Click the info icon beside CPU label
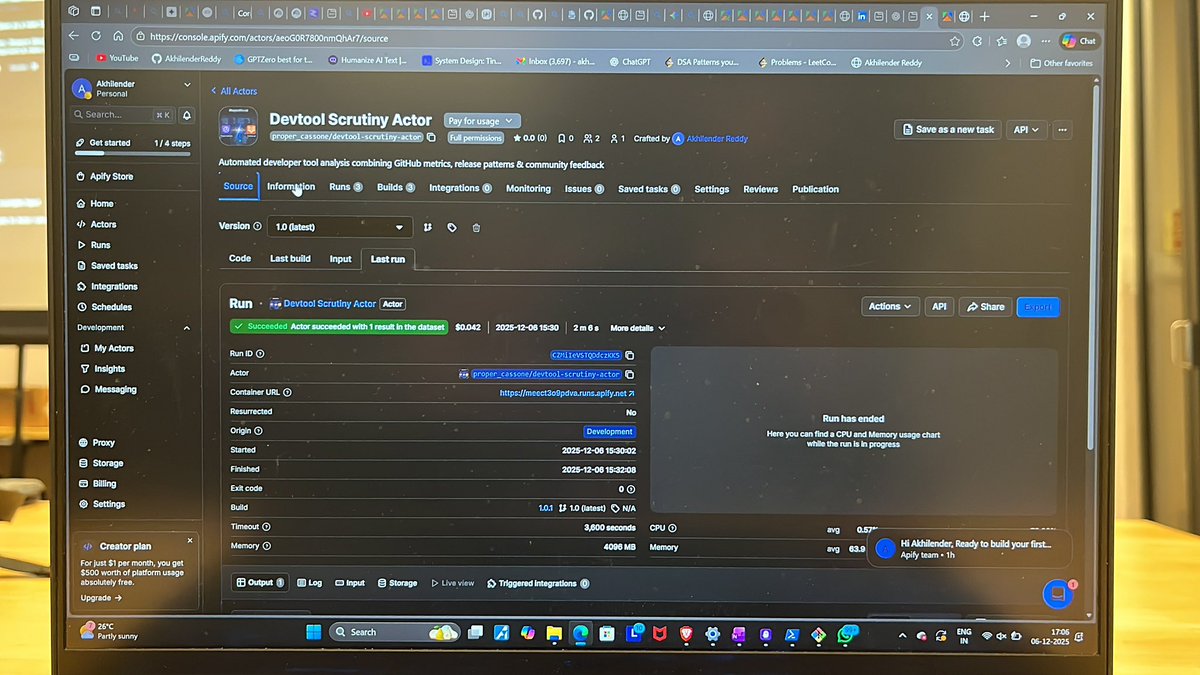 [672, 527]
